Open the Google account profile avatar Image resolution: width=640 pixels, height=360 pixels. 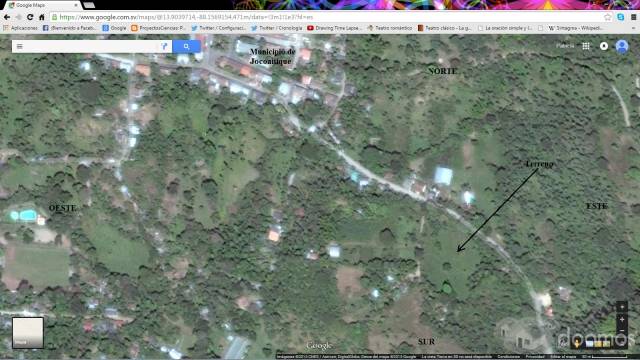click(622, 46)
